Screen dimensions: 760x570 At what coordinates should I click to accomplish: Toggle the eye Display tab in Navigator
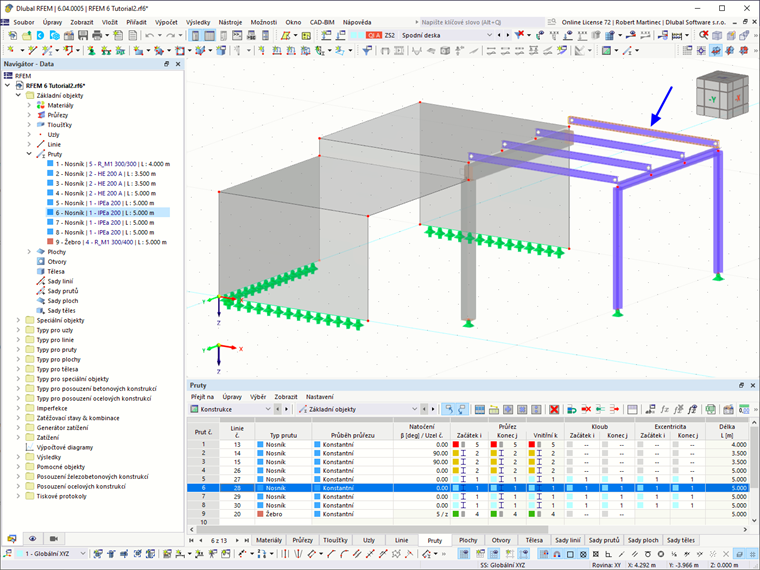[32, 538]
